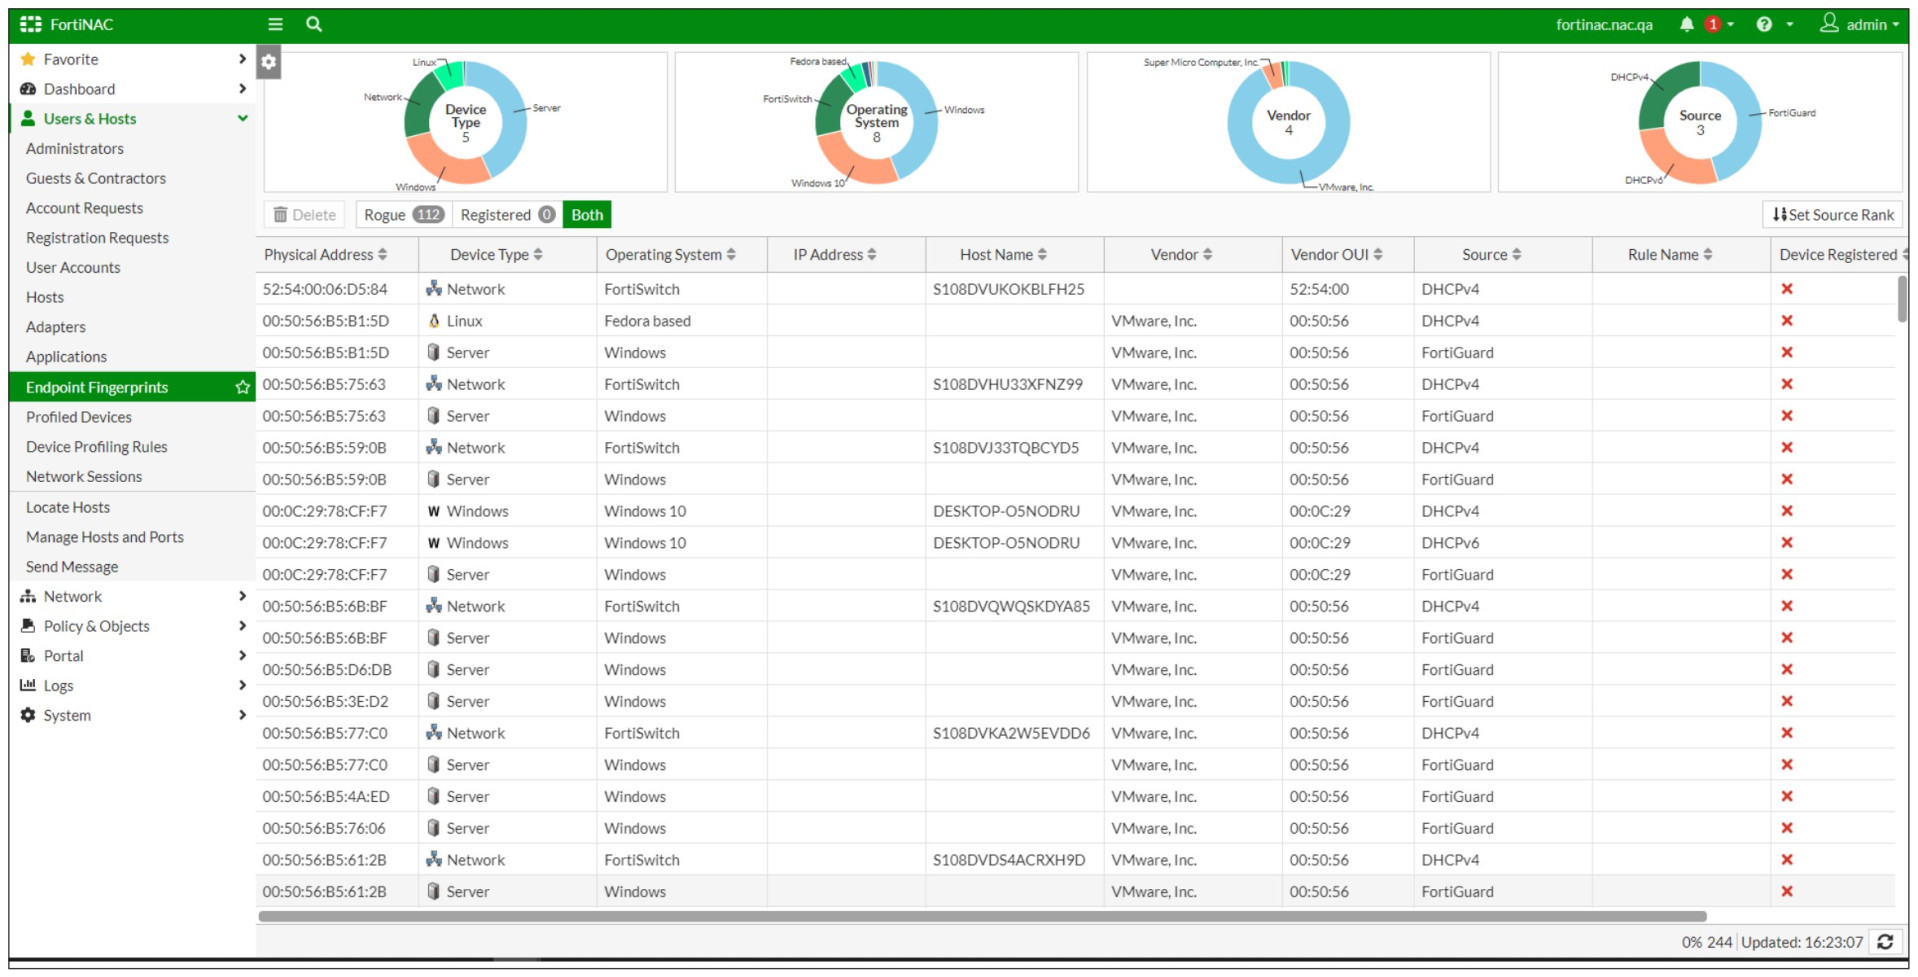Open the help dropdown arrow
Image resolution: width=1918 pixels, height=977 pixels.
coord(1789,25)
